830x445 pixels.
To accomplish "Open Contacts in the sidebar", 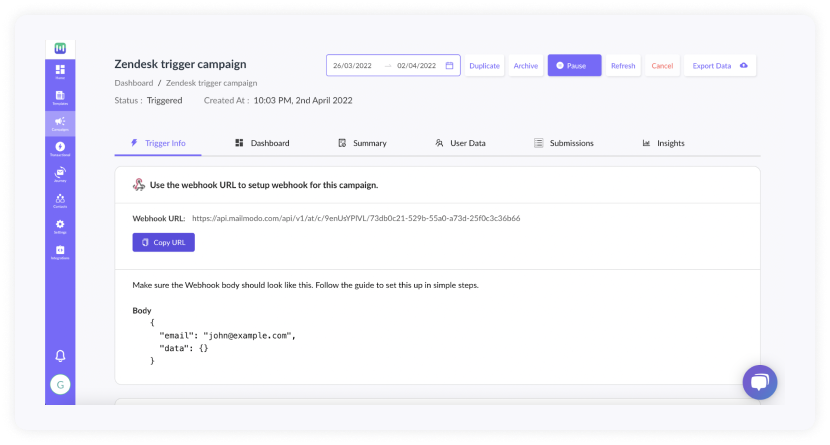I will (x=60, y=201).
